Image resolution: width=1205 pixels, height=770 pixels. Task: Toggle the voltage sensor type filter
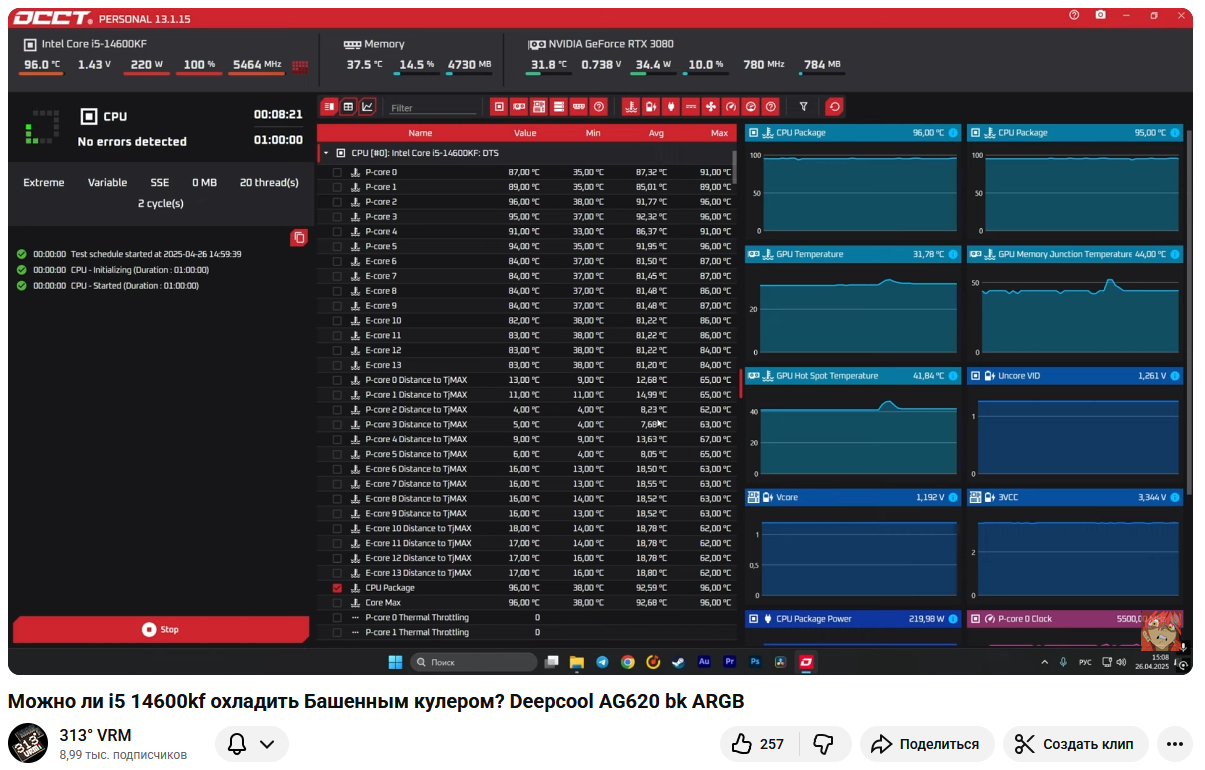651,106
